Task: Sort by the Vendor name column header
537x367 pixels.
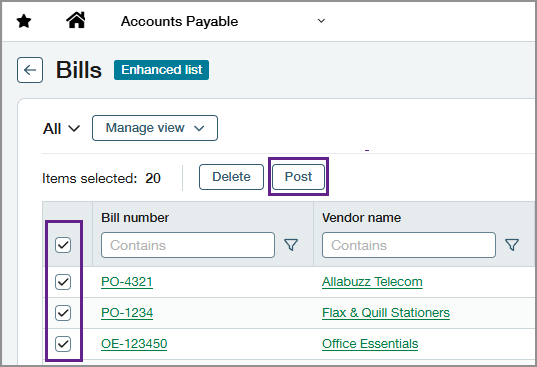Action: pos(361,218)
